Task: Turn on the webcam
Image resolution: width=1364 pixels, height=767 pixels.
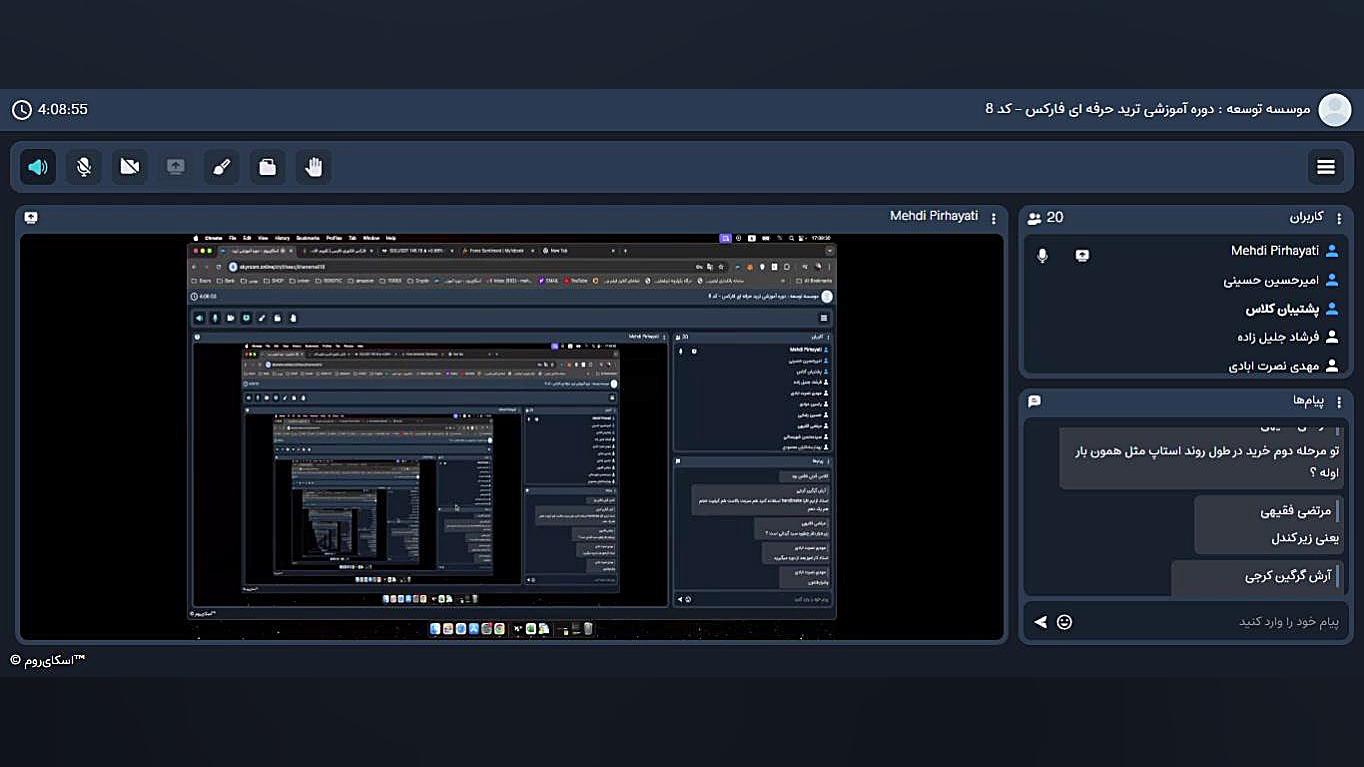Action: tap(130, 167)
